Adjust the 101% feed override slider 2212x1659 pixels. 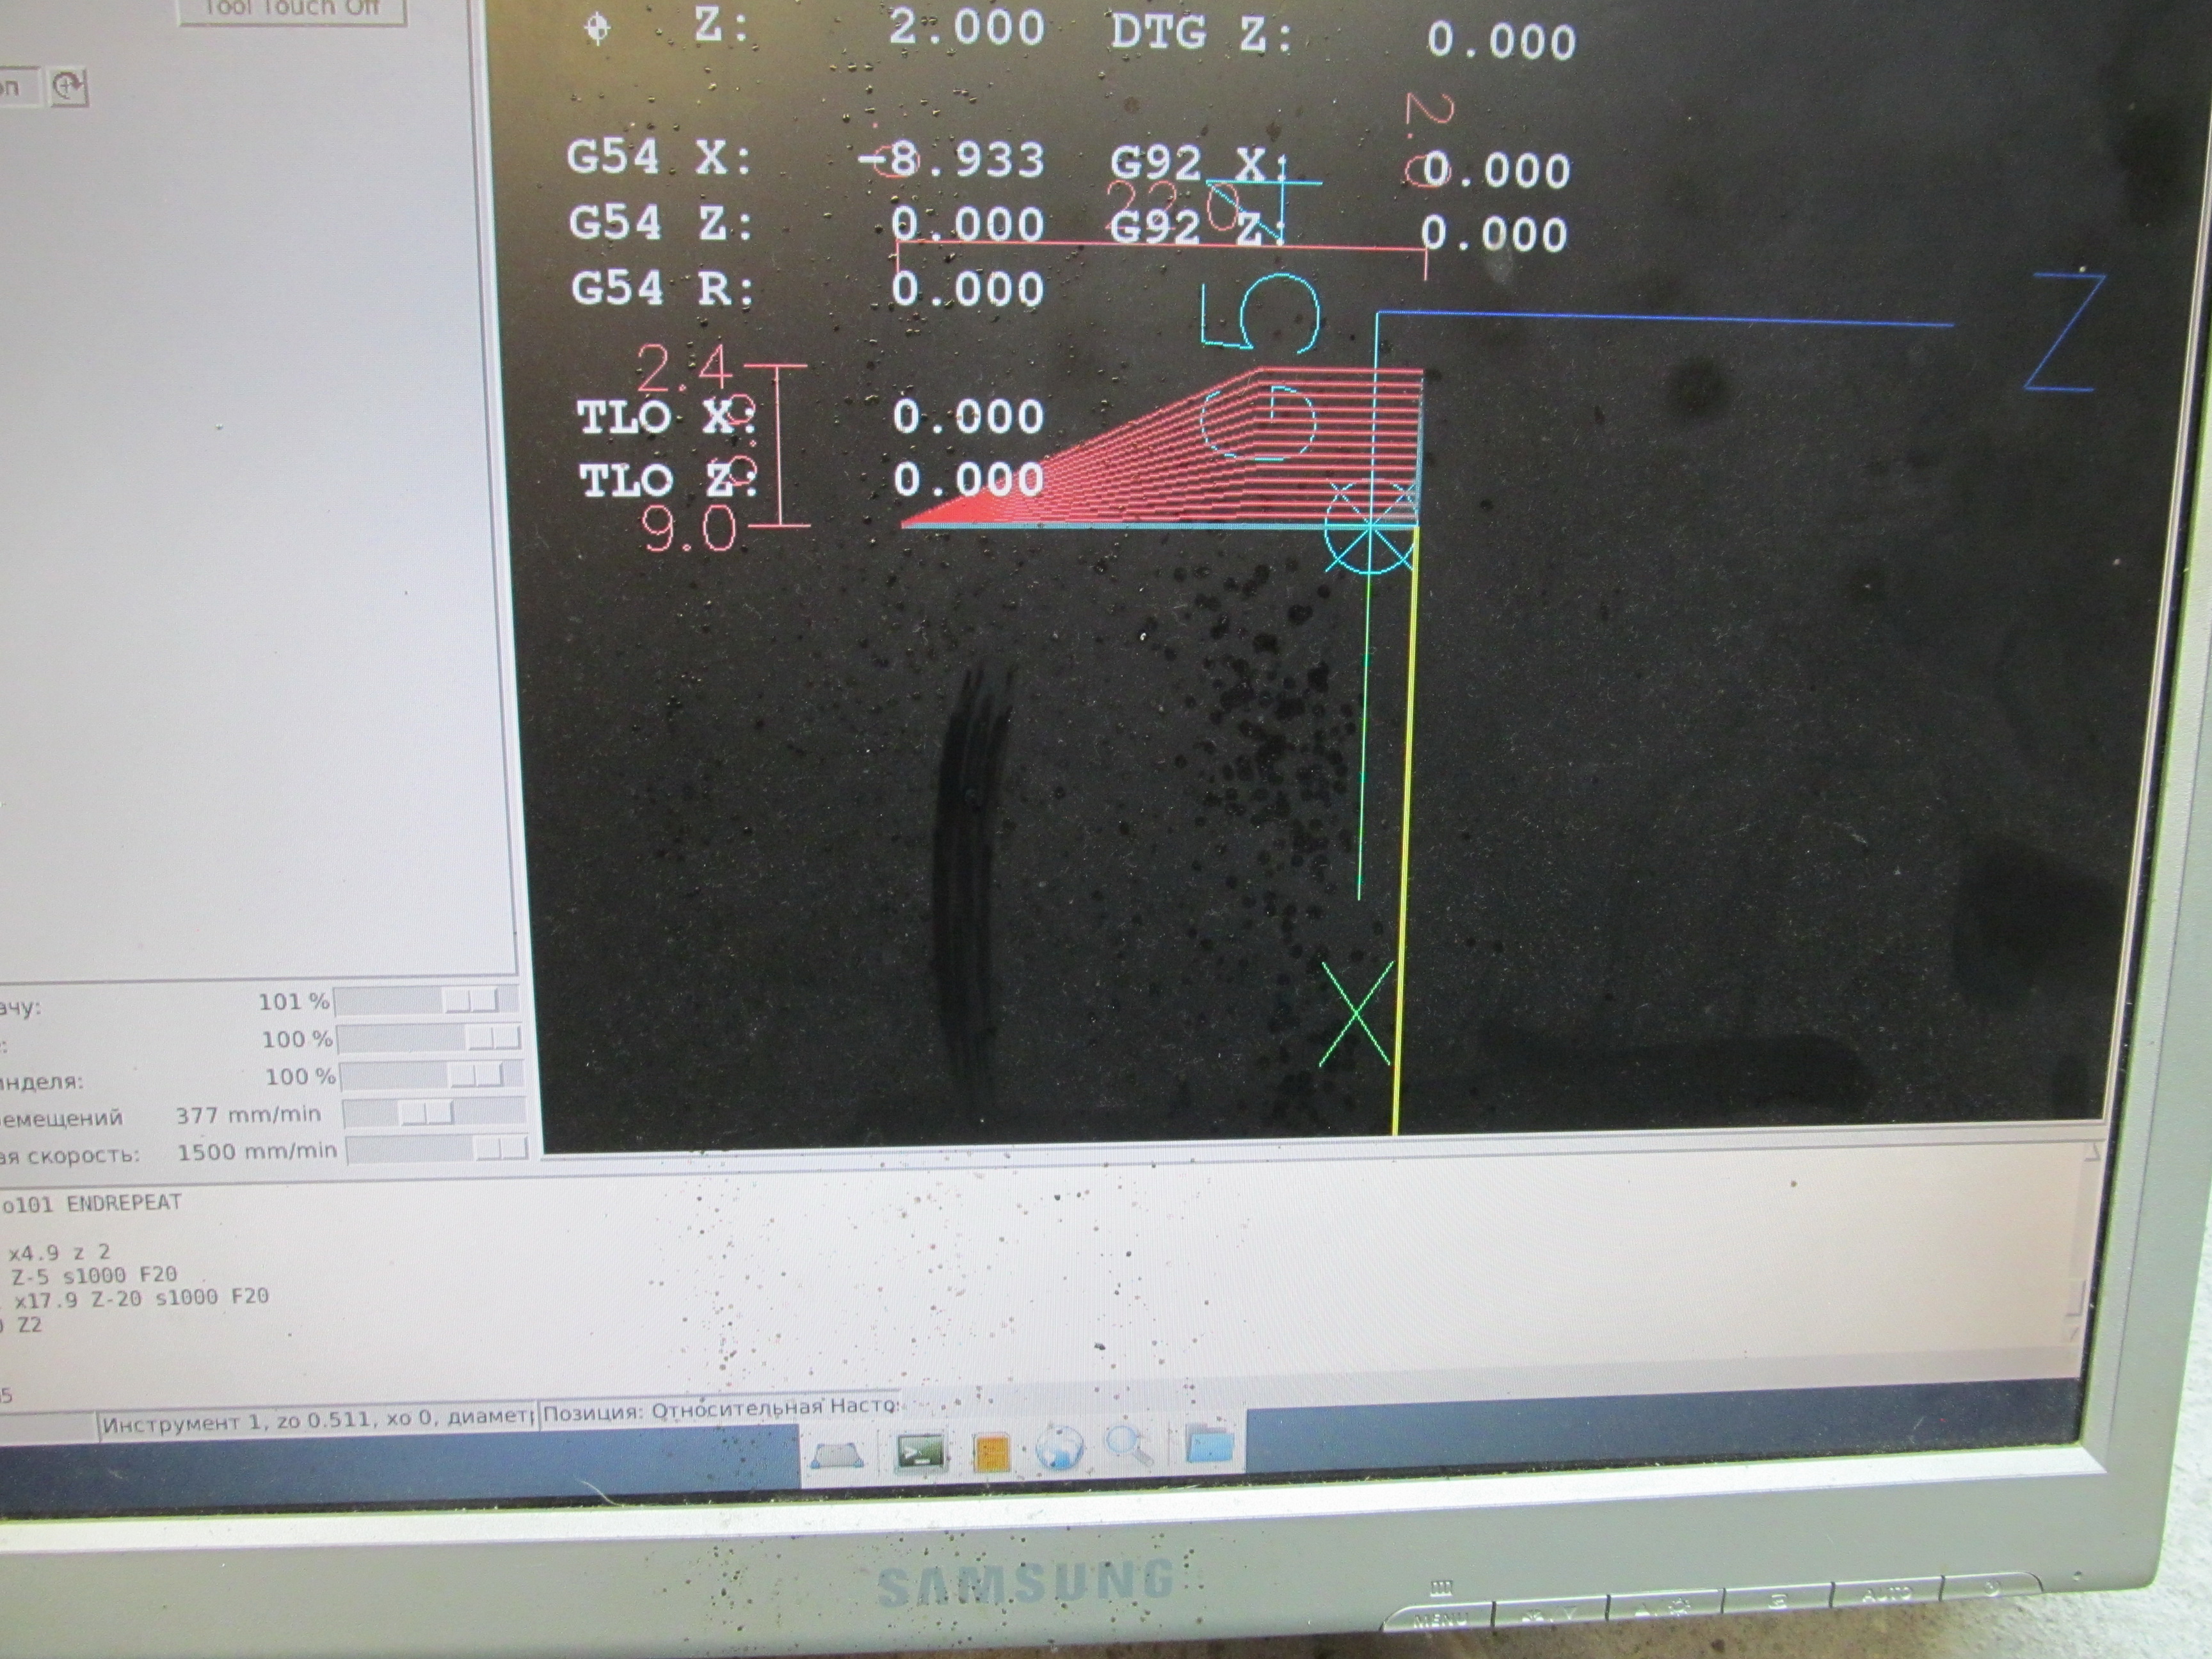tap(470, 1001)
